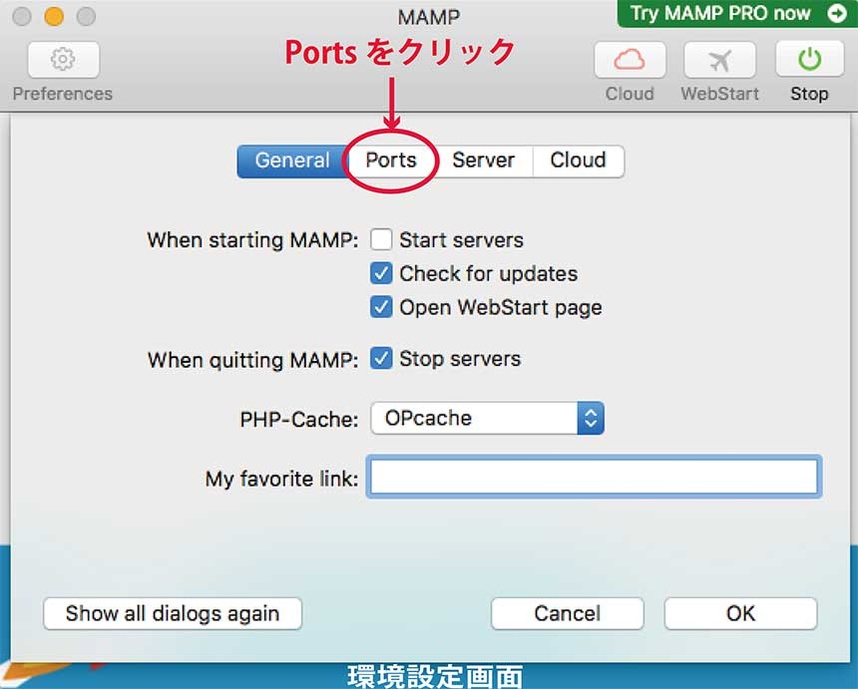The height and width of the screenshot is (689, 858).
Task: Open the PHP-Cache OPcache dropdown
Action: pos(487,419)
